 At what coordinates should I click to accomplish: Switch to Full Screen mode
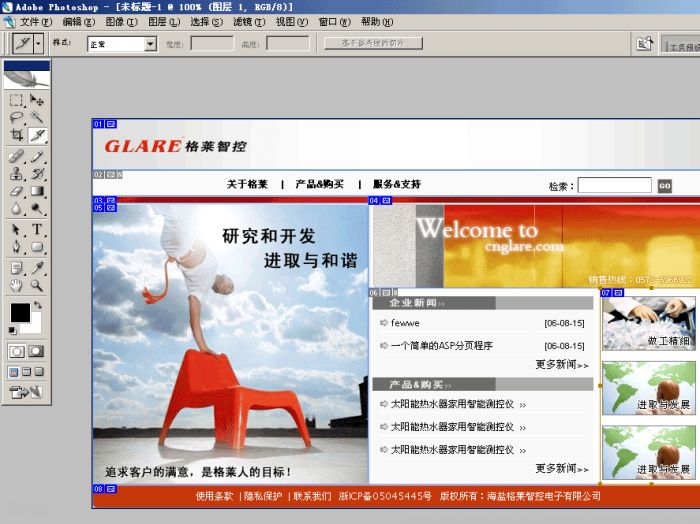[x=39, y=371]
